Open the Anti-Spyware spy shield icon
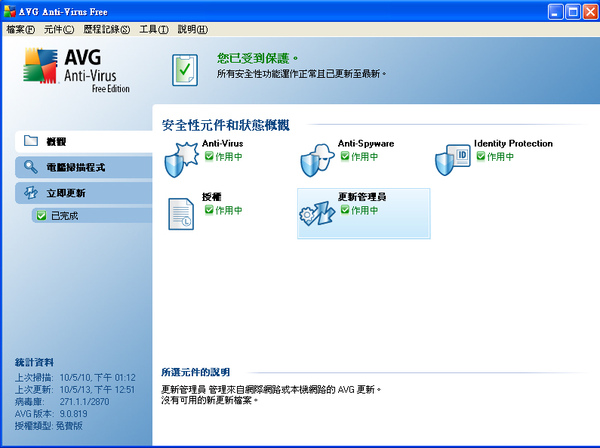Screen dimensions: 600x448 [x=317, y=160]
